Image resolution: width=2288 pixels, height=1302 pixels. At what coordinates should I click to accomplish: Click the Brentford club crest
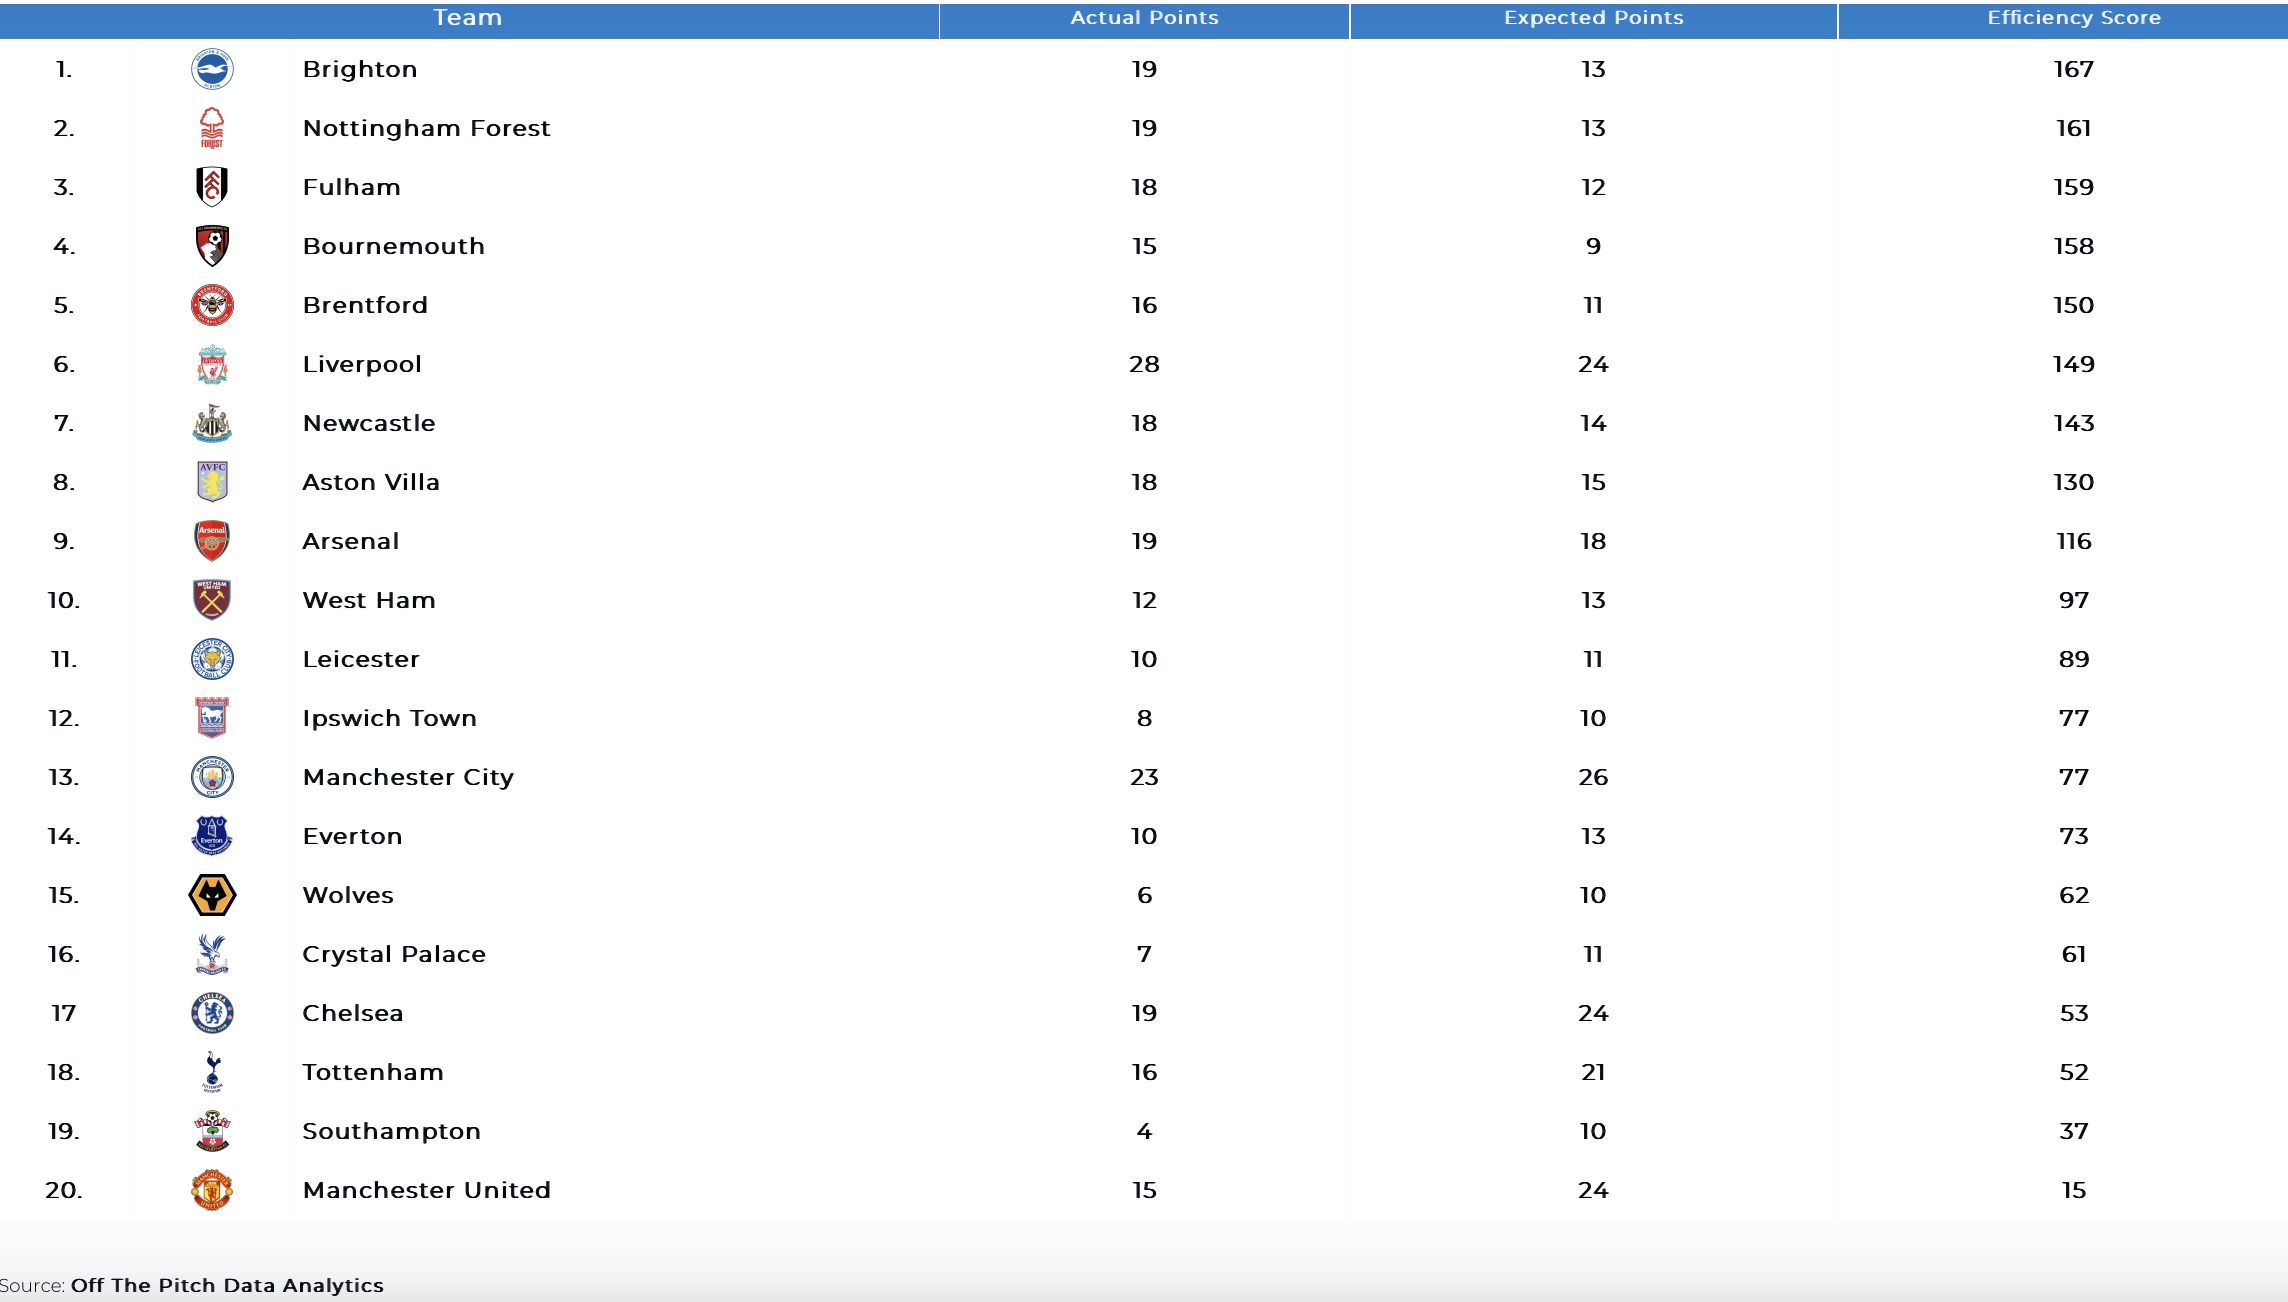click(212, 305)
